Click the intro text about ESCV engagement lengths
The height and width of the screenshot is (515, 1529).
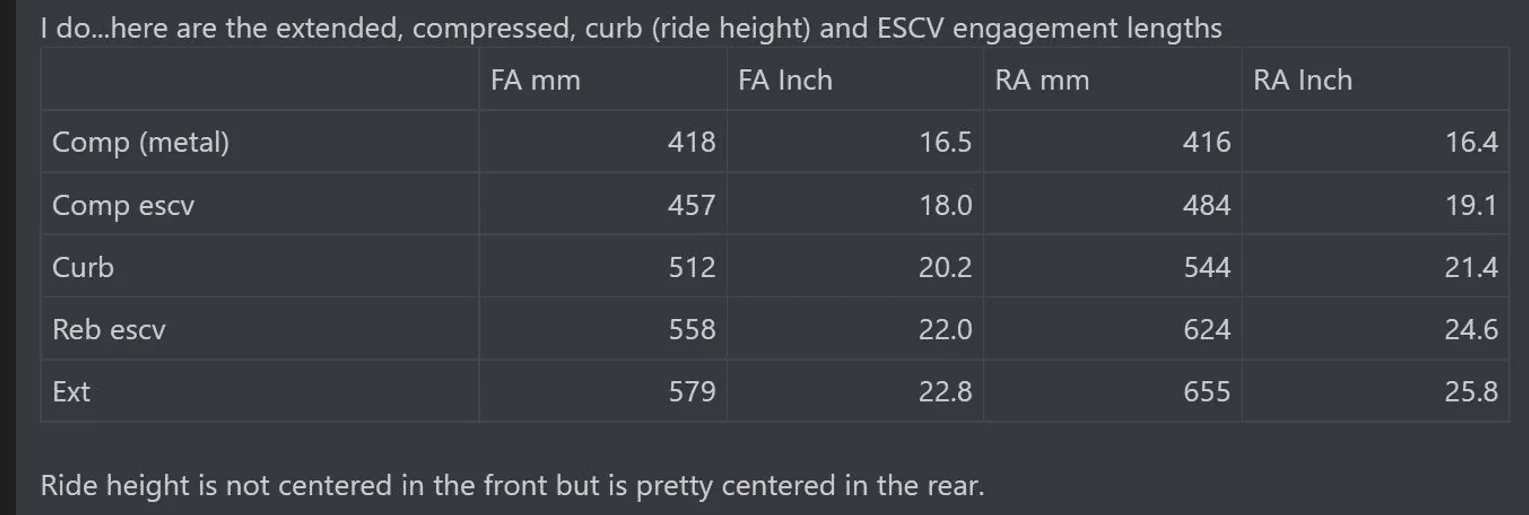click(631, 27)
